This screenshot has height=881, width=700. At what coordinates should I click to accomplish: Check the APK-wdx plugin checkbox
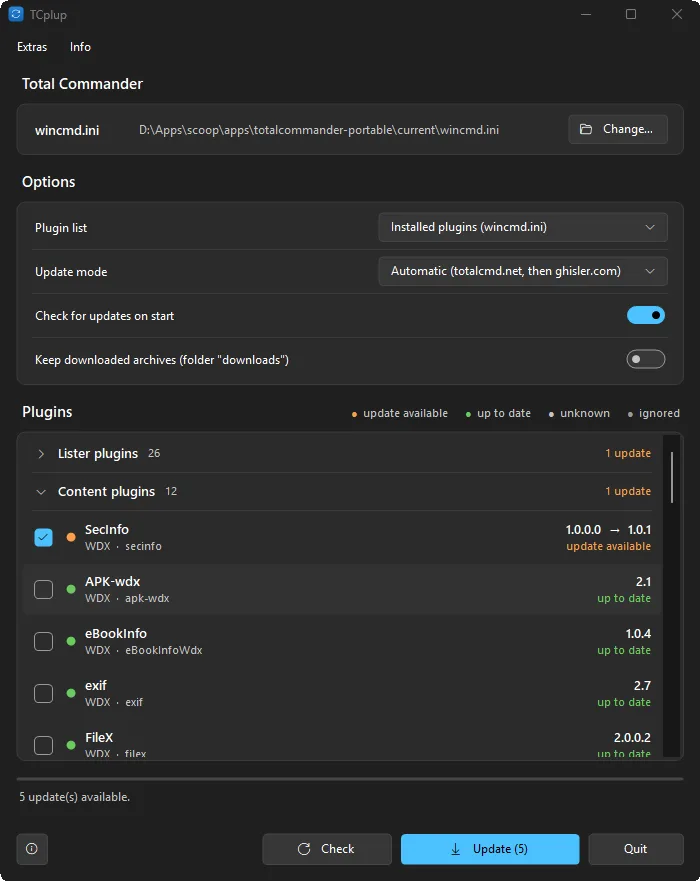pyautogui.click(x=43, y=589)
